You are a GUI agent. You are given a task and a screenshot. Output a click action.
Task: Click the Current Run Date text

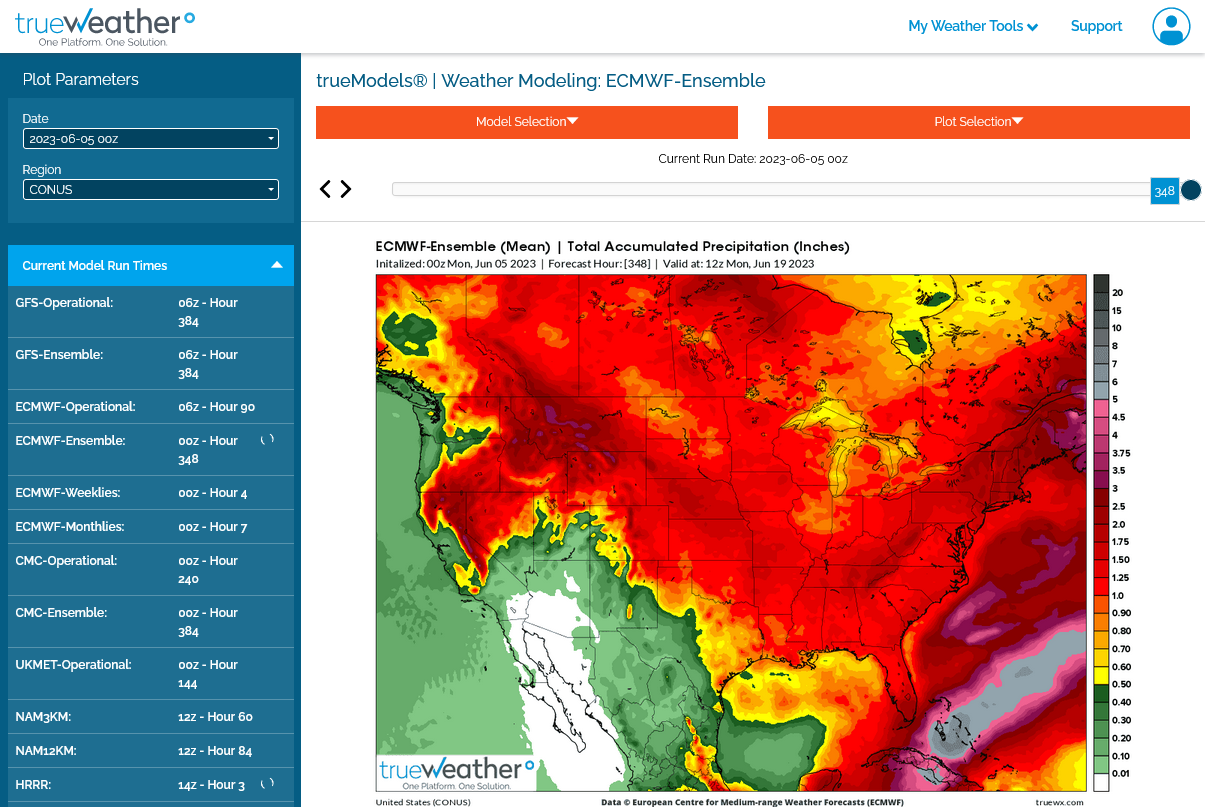[753, 159]
